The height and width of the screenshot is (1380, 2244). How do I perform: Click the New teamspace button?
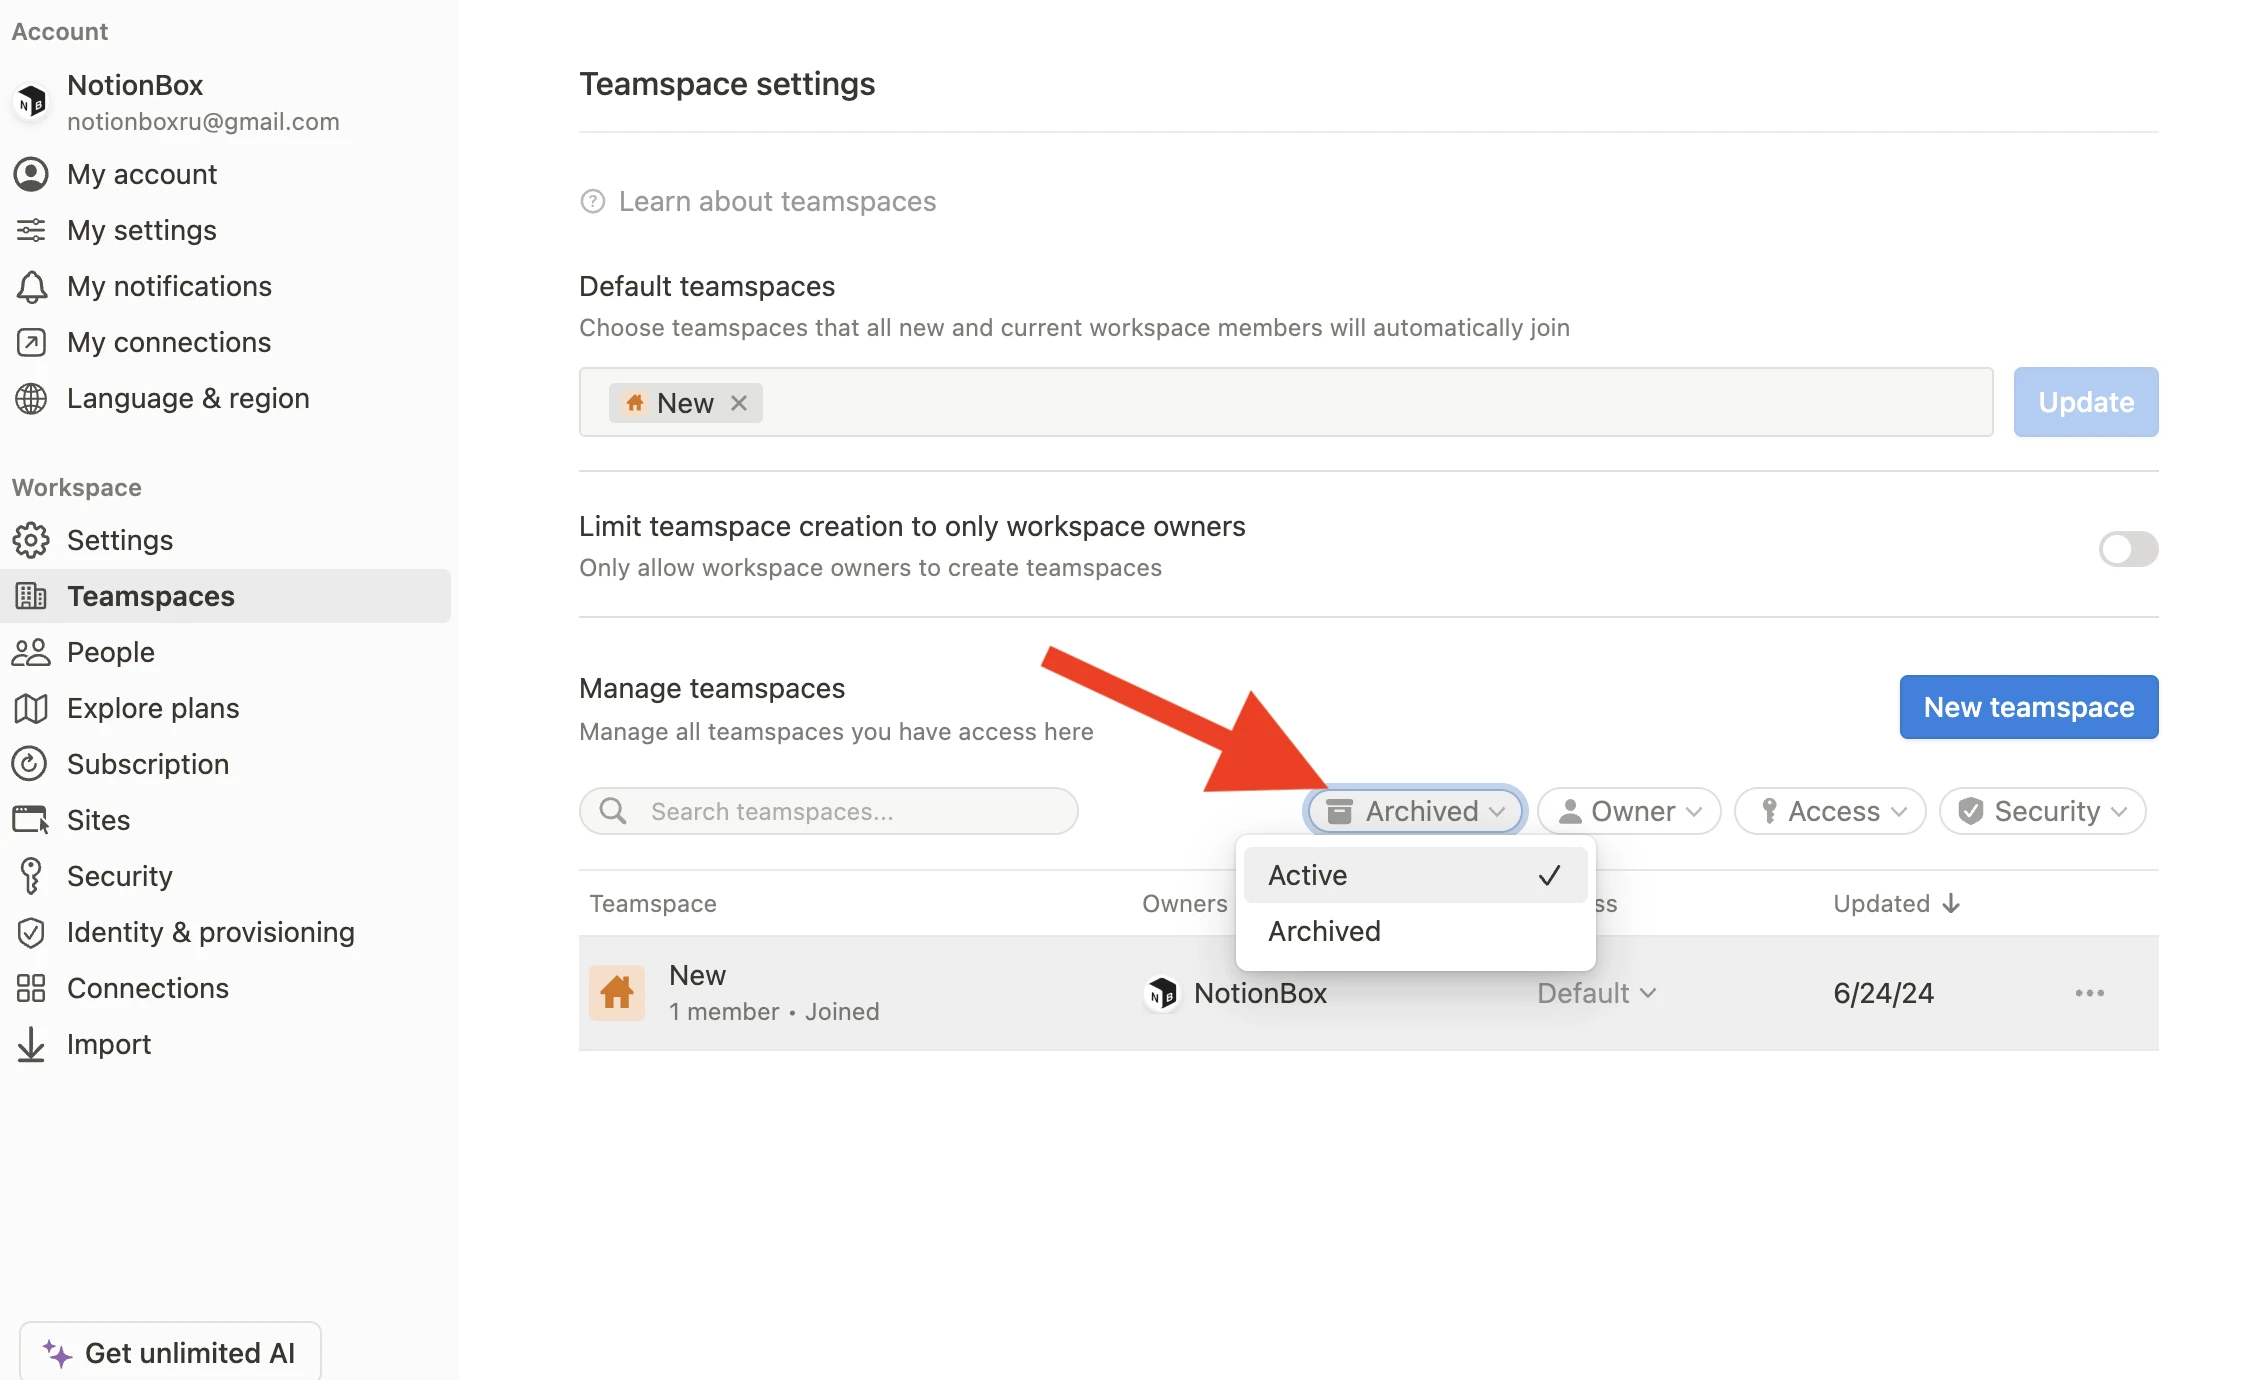click(2028, 707)
